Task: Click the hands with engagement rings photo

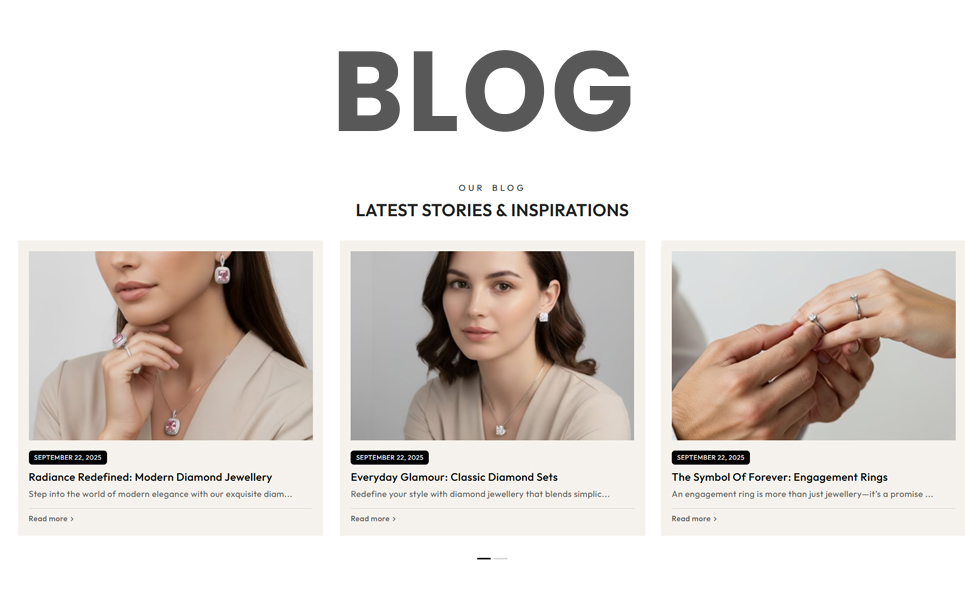Action: 814,345
